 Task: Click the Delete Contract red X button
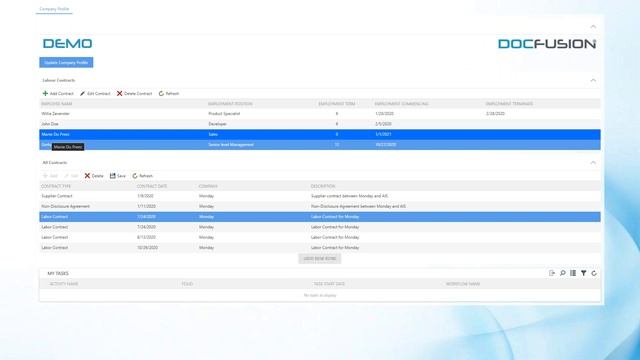(x=134, y=93)
